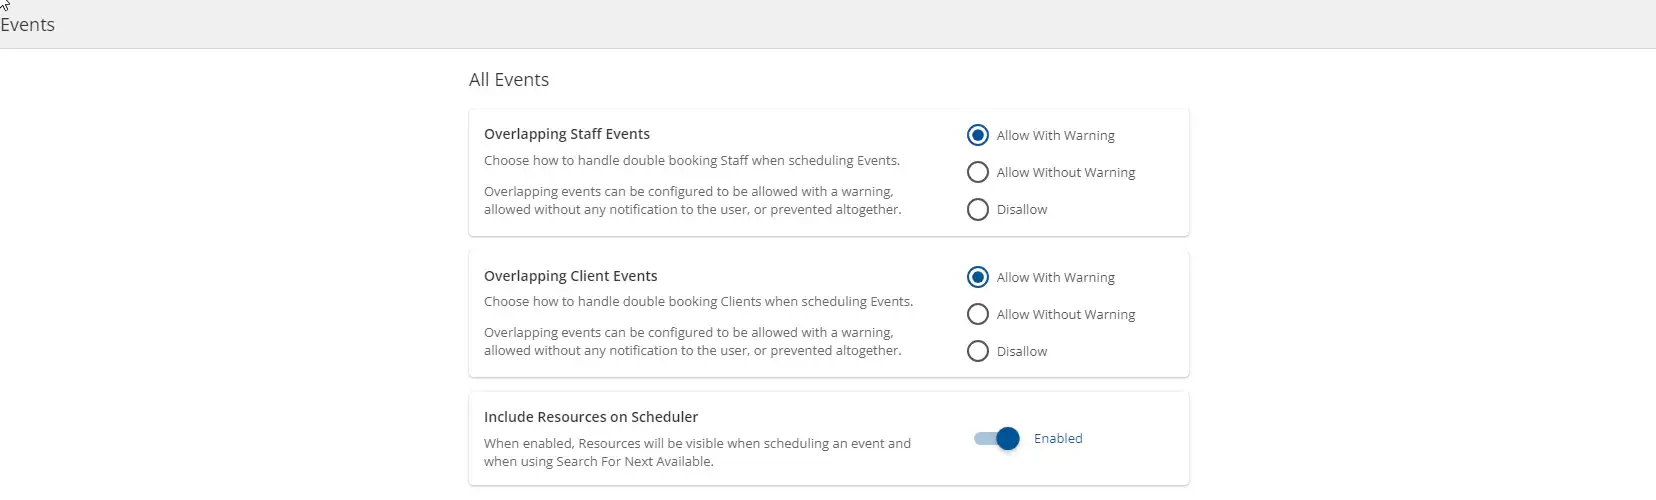Screen dimensions: 1656x500
Task: Click the Include Resources on Scheduler heading
Action: [591, 417]
